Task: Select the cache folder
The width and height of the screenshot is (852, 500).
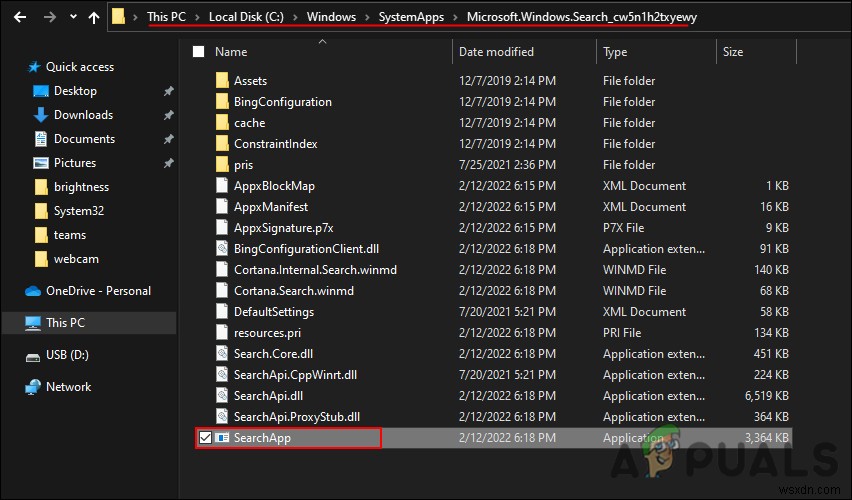Action: [249, 123]
